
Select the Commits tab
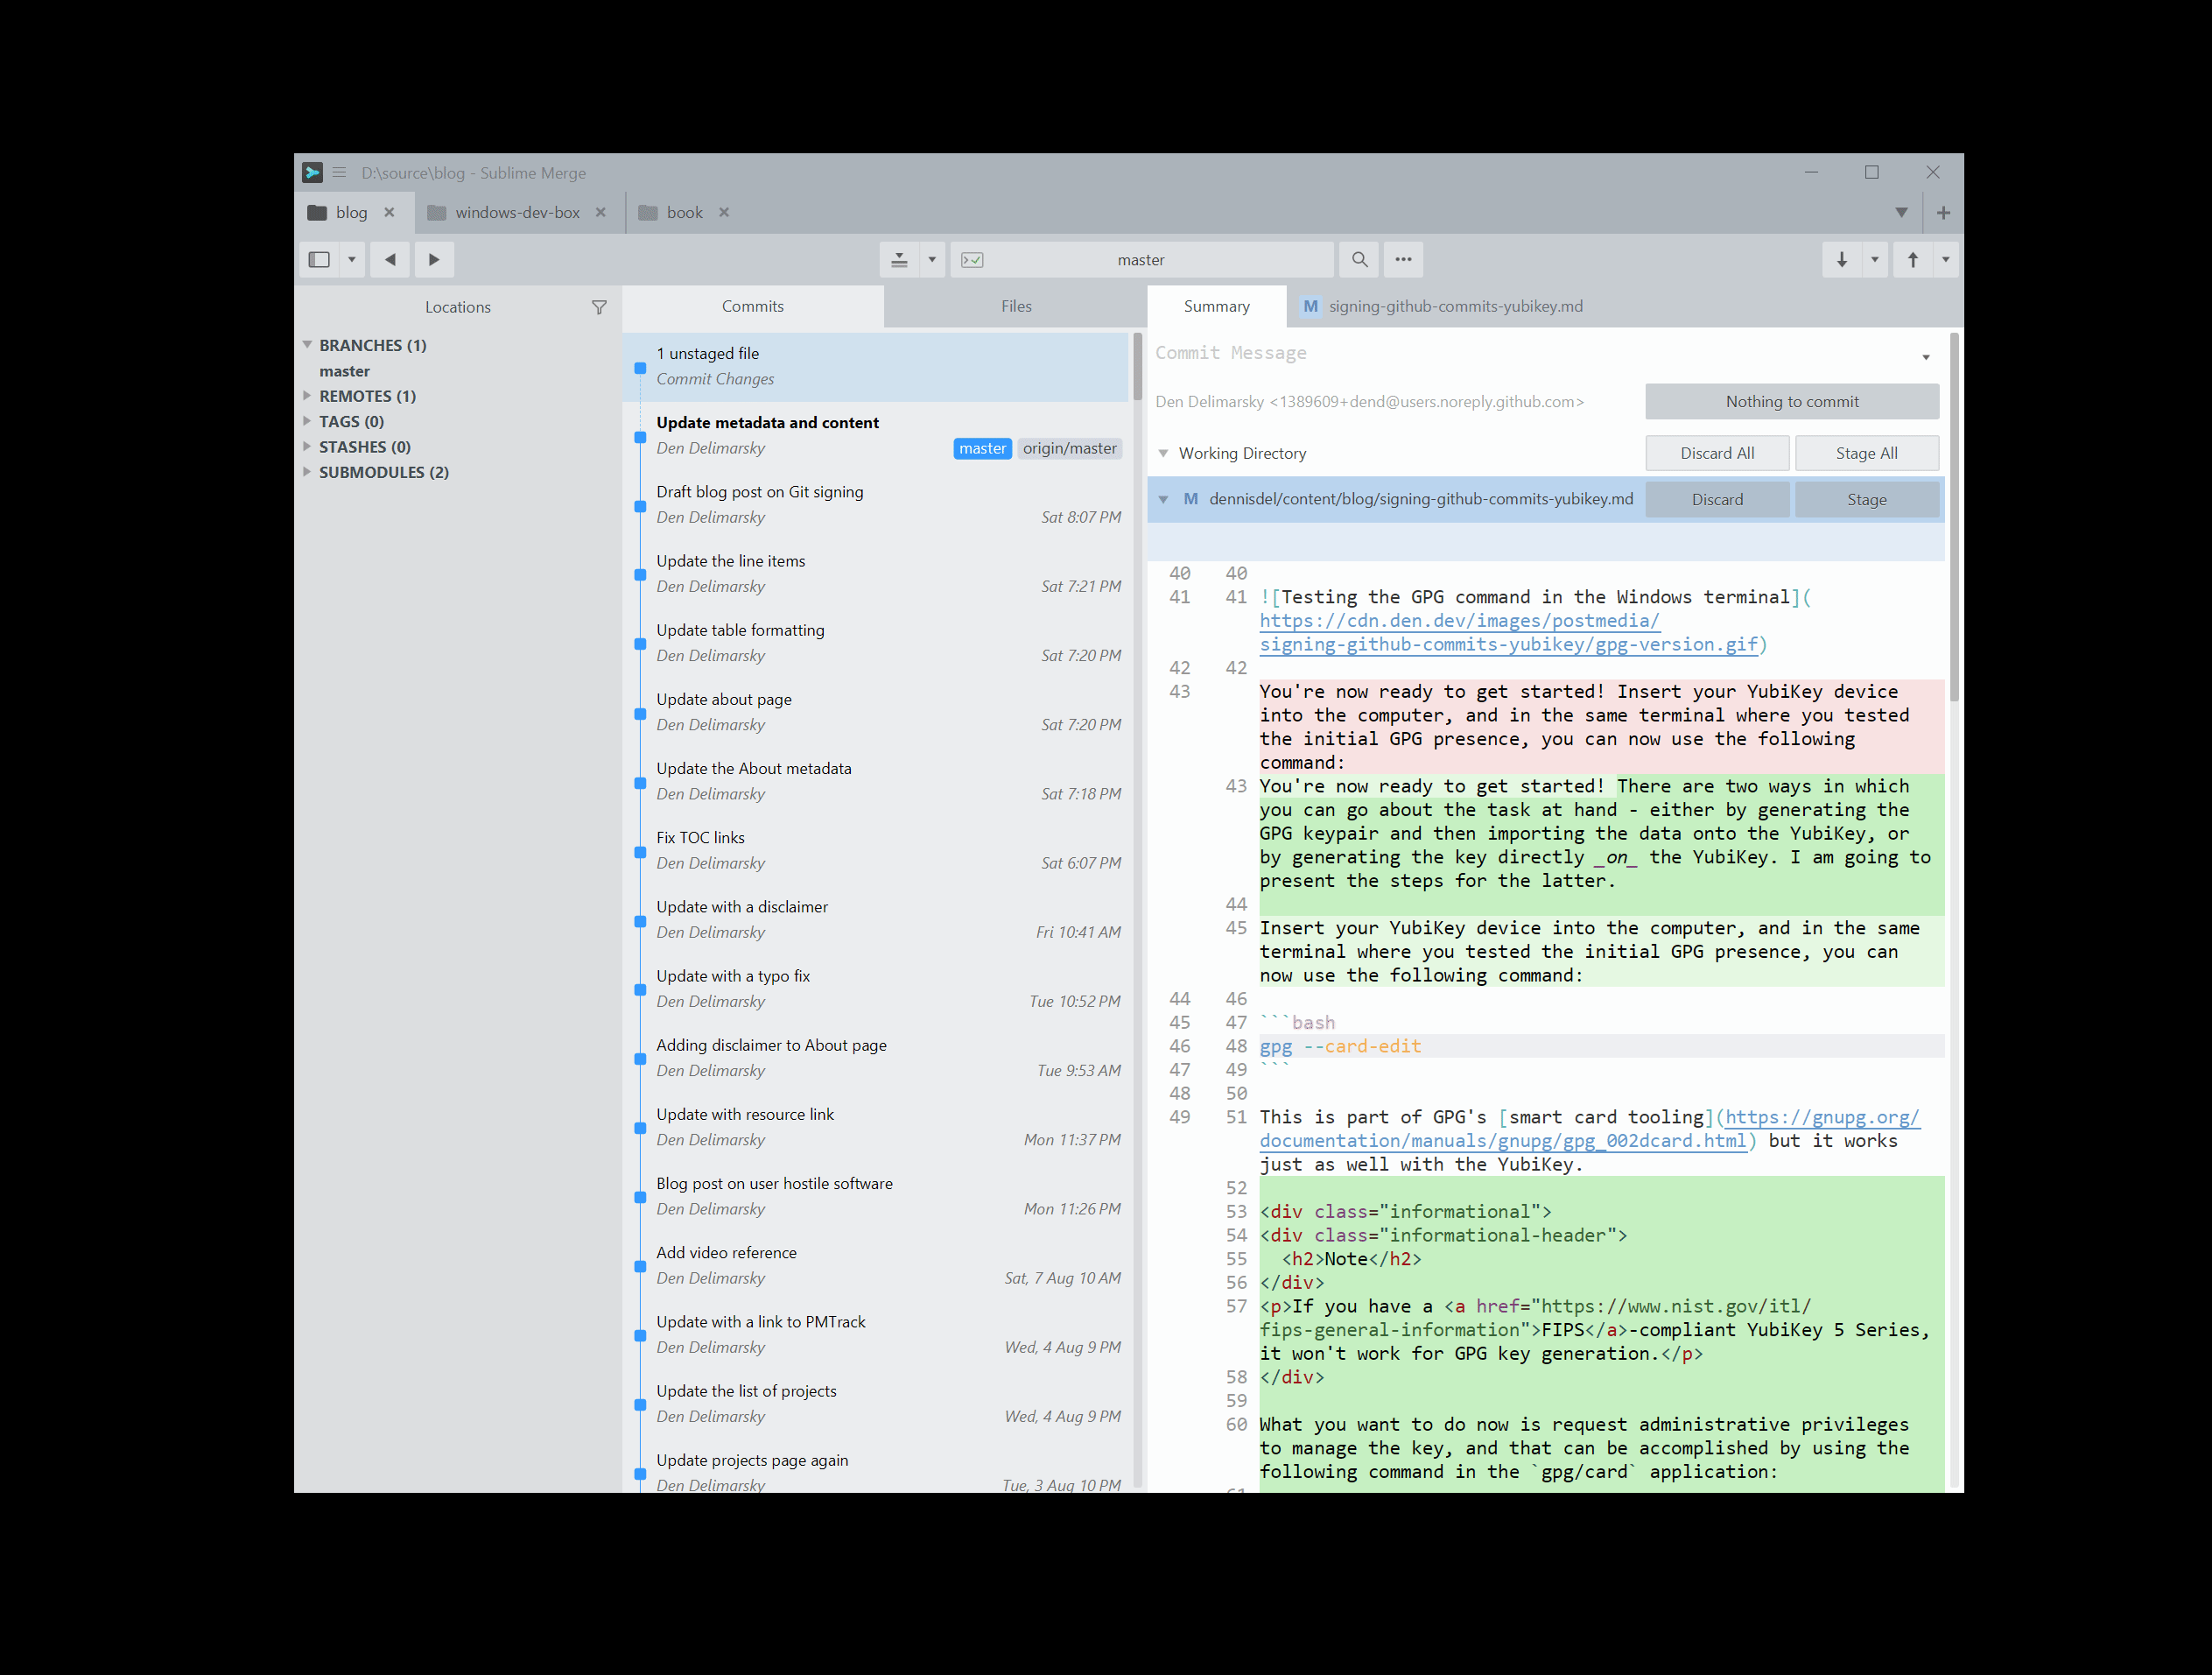click(x=751, y=305)
